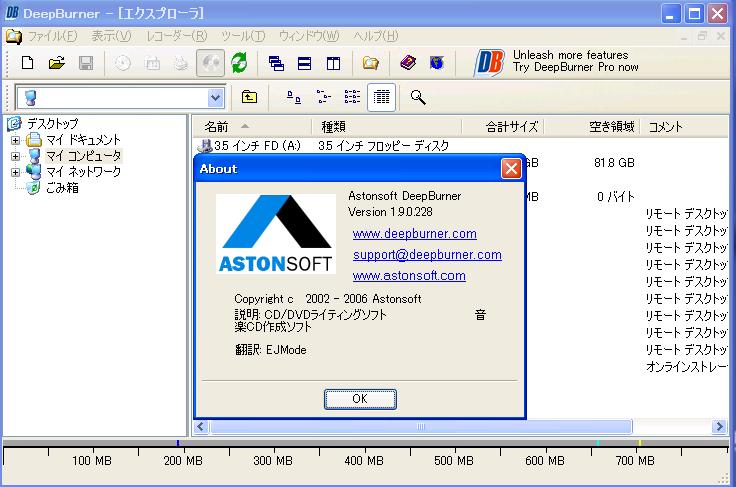
Task: Open the ウィンドウ(W) menu
Action: click(309, 36)
